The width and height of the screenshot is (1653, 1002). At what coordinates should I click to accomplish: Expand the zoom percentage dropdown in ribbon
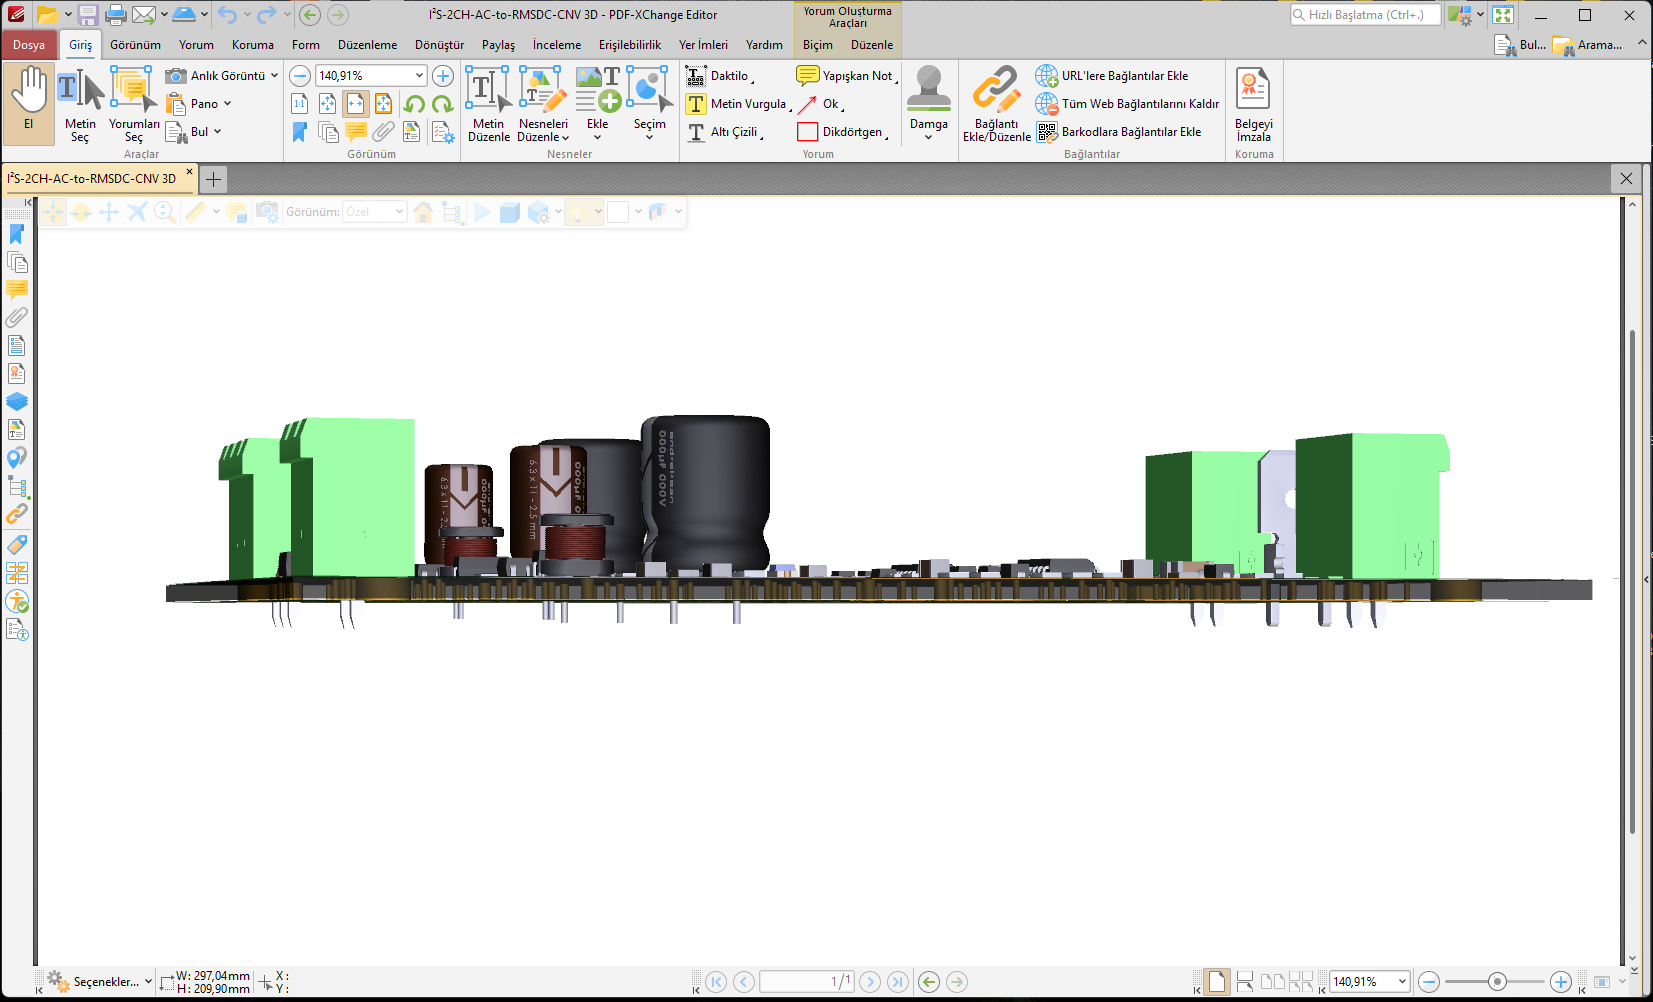coord(419,76)
